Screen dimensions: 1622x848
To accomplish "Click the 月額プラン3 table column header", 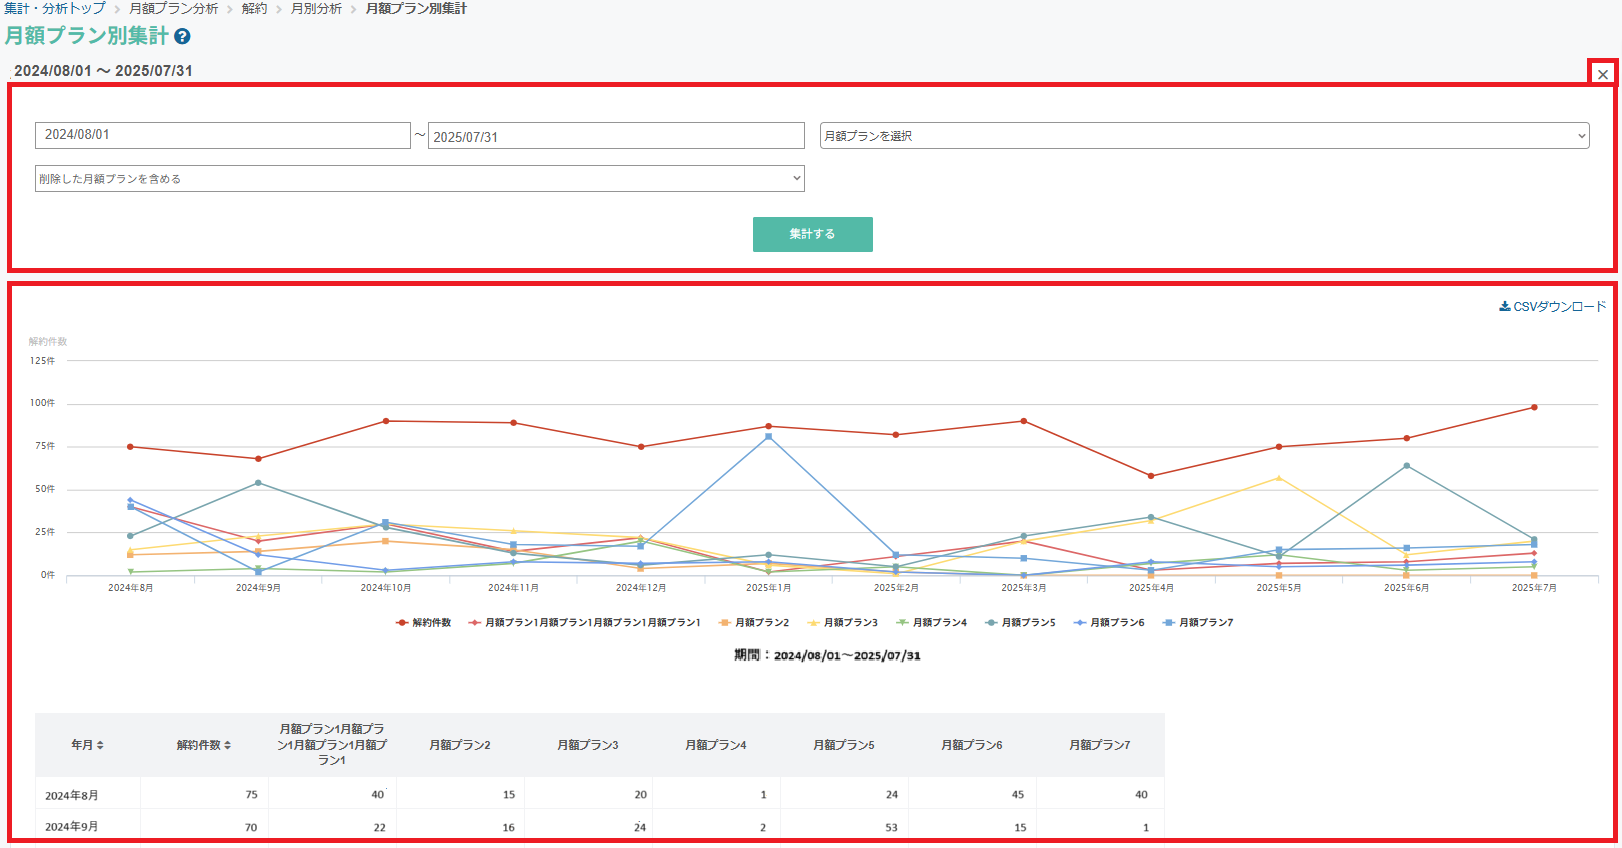I will (588, 745).
